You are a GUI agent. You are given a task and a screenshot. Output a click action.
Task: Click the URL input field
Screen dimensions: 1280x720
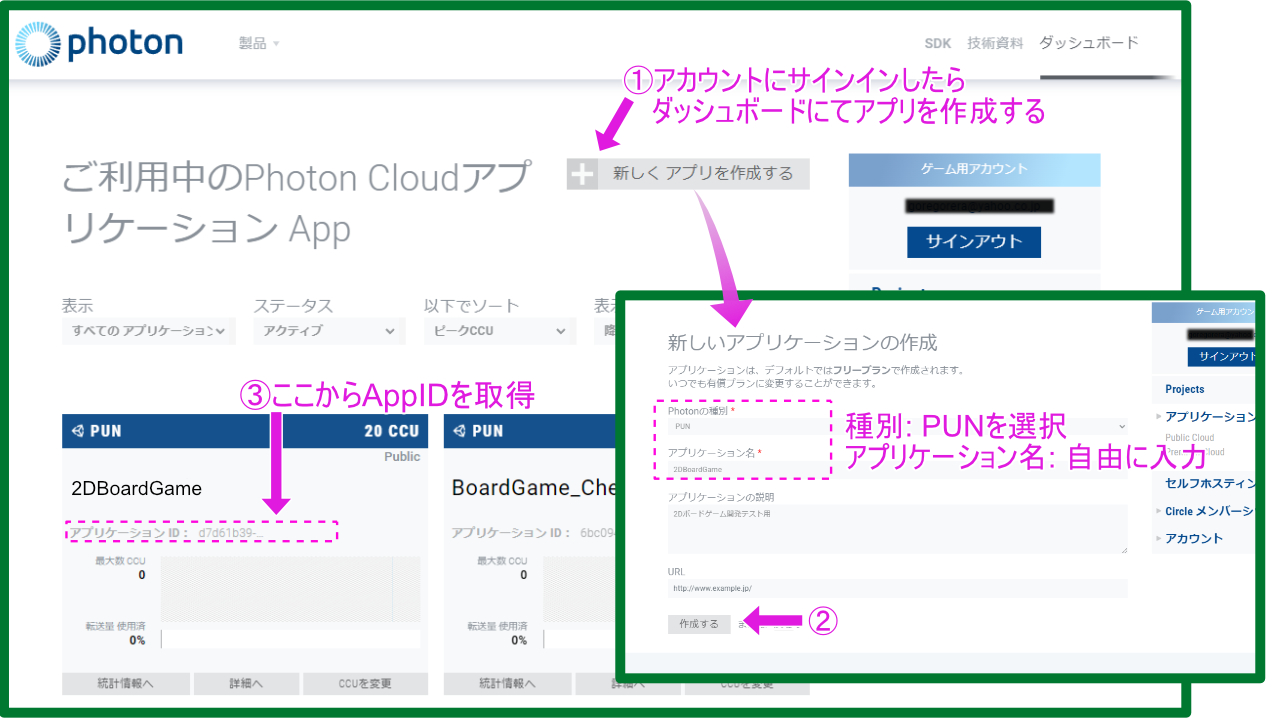[x=898, y=589]
